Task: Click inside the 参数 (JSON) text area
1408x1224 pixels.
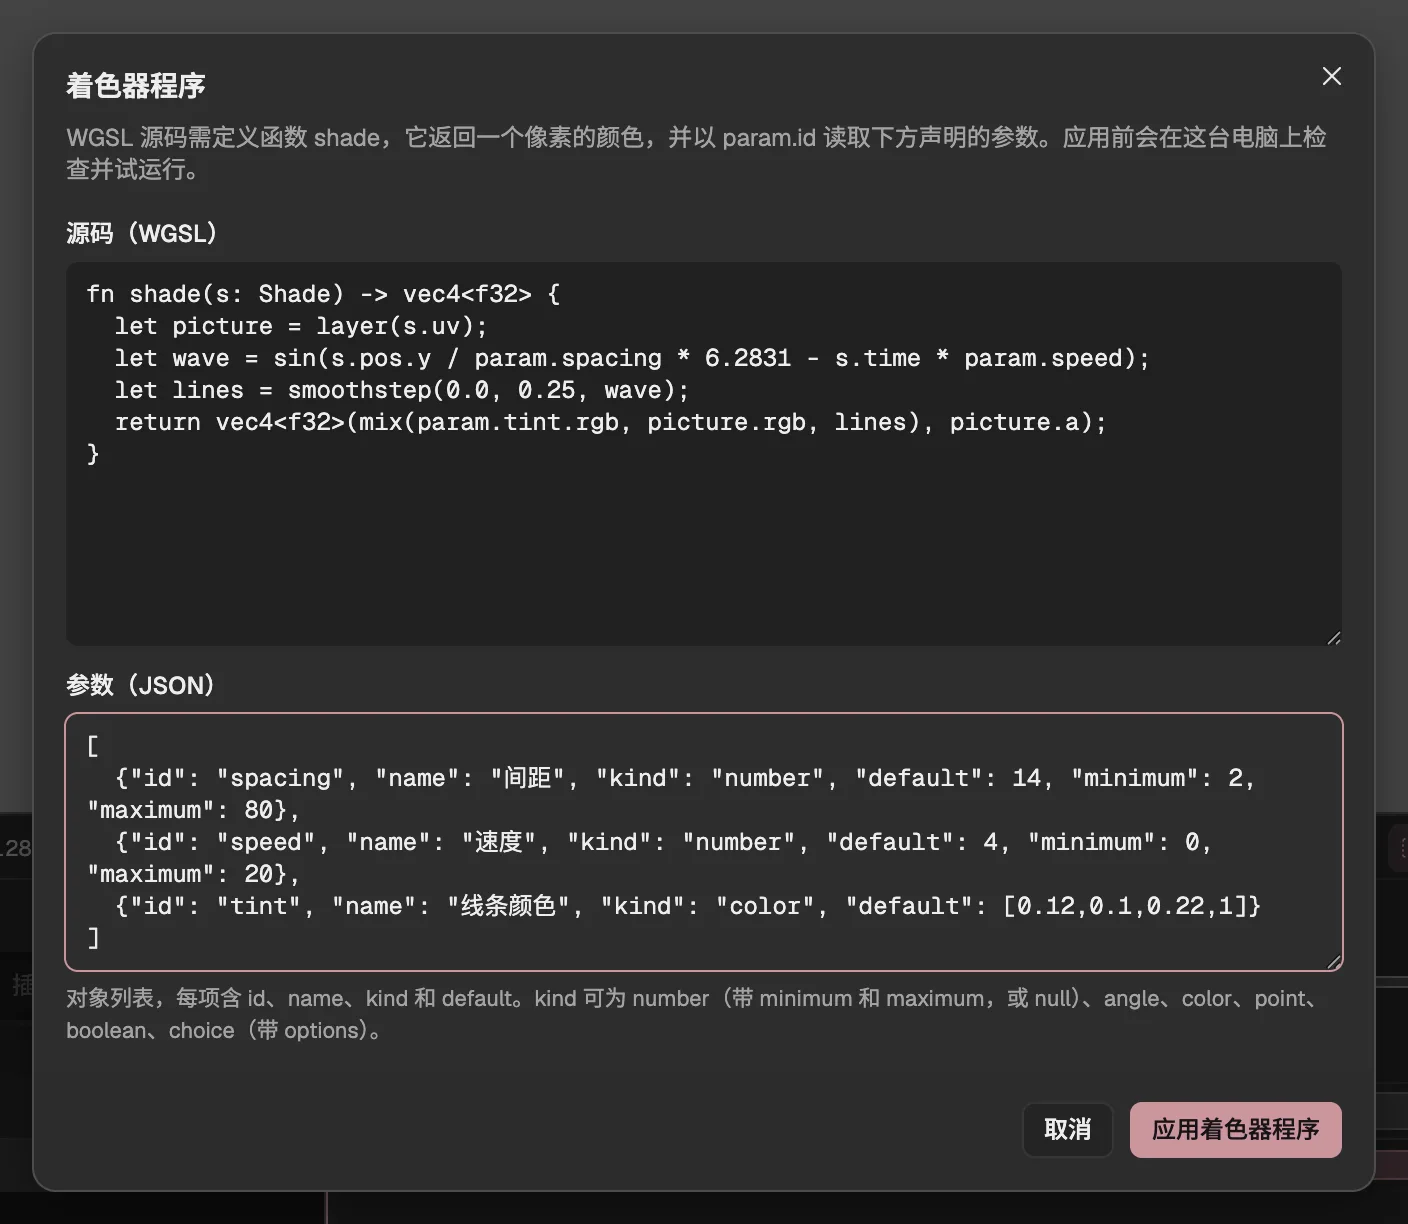Action: click(x=704, y=842)
